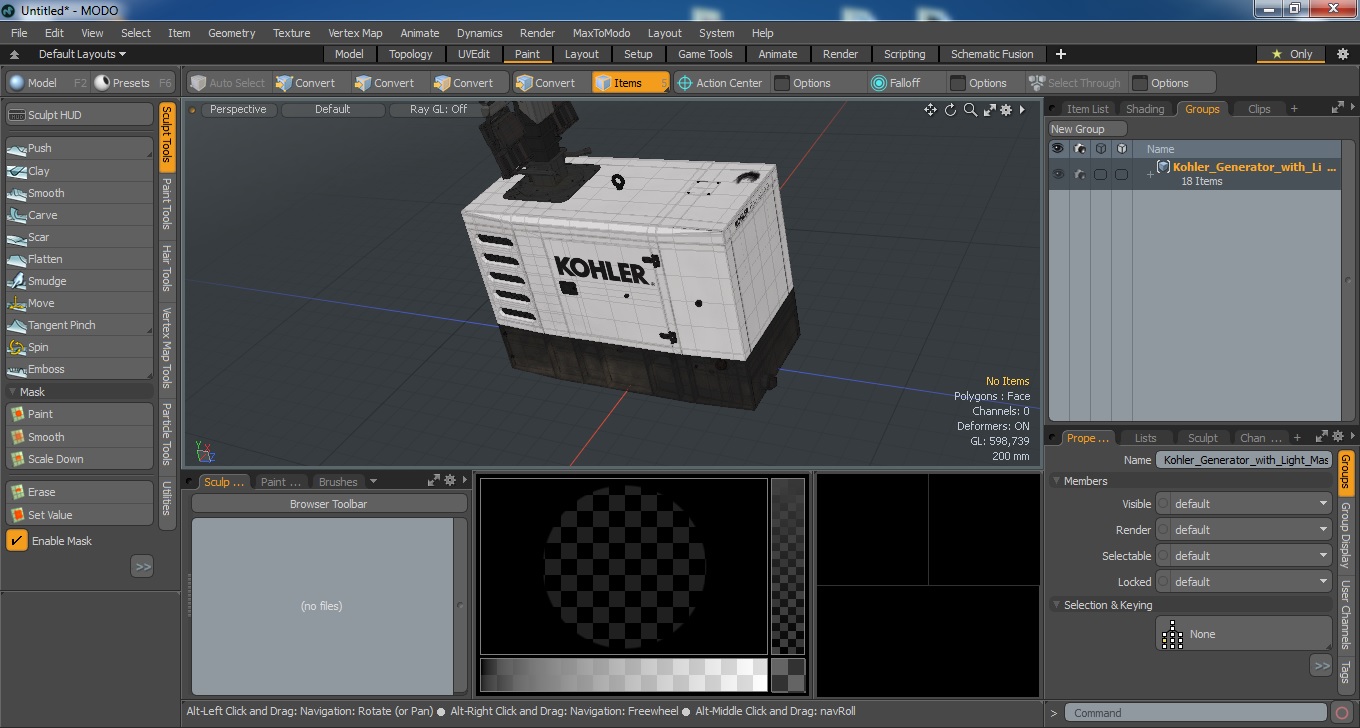Activate the Scar sculpt tool
Viewport: 1360px width, 728px height.
click(79, 237)
